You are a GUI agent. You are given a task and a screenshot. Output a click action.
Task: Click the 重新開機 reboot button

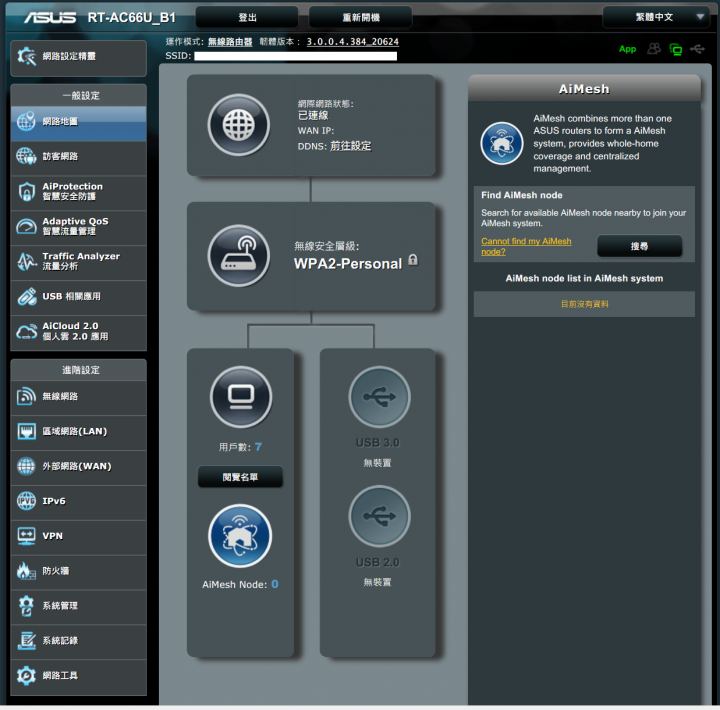pyautogui.click(x=360, y=17)
